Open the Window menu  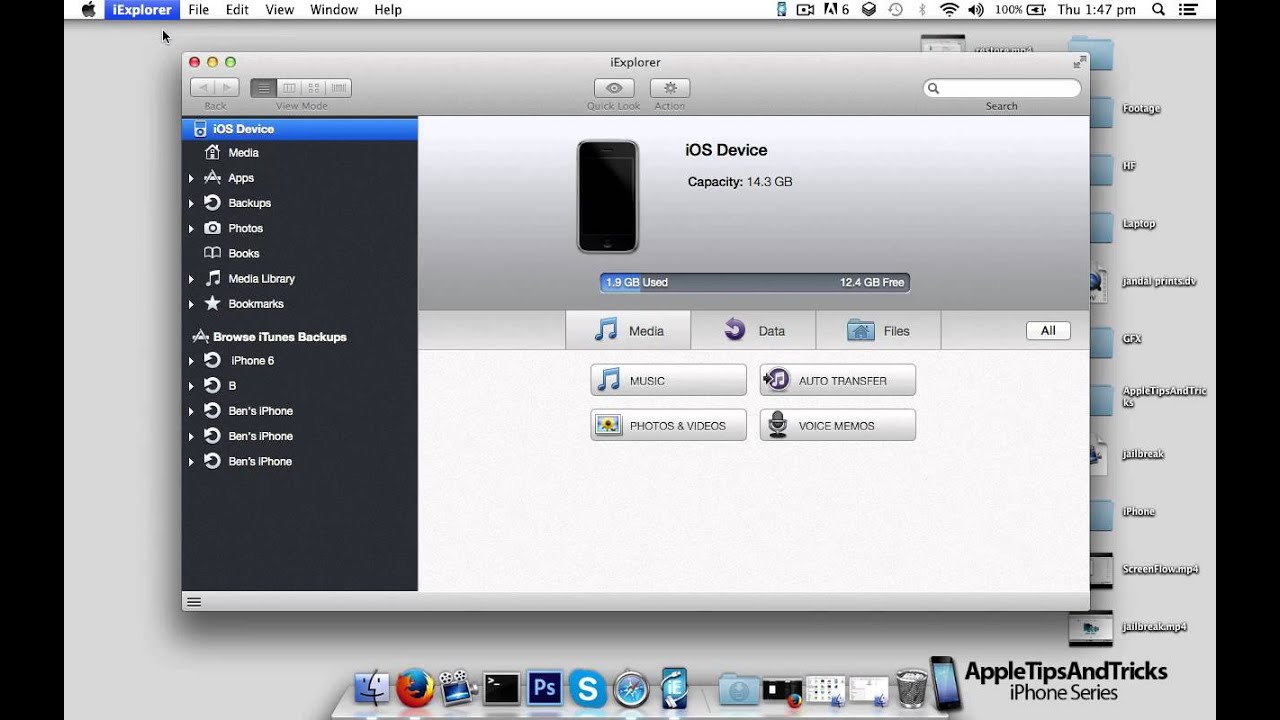coord(334,10)
